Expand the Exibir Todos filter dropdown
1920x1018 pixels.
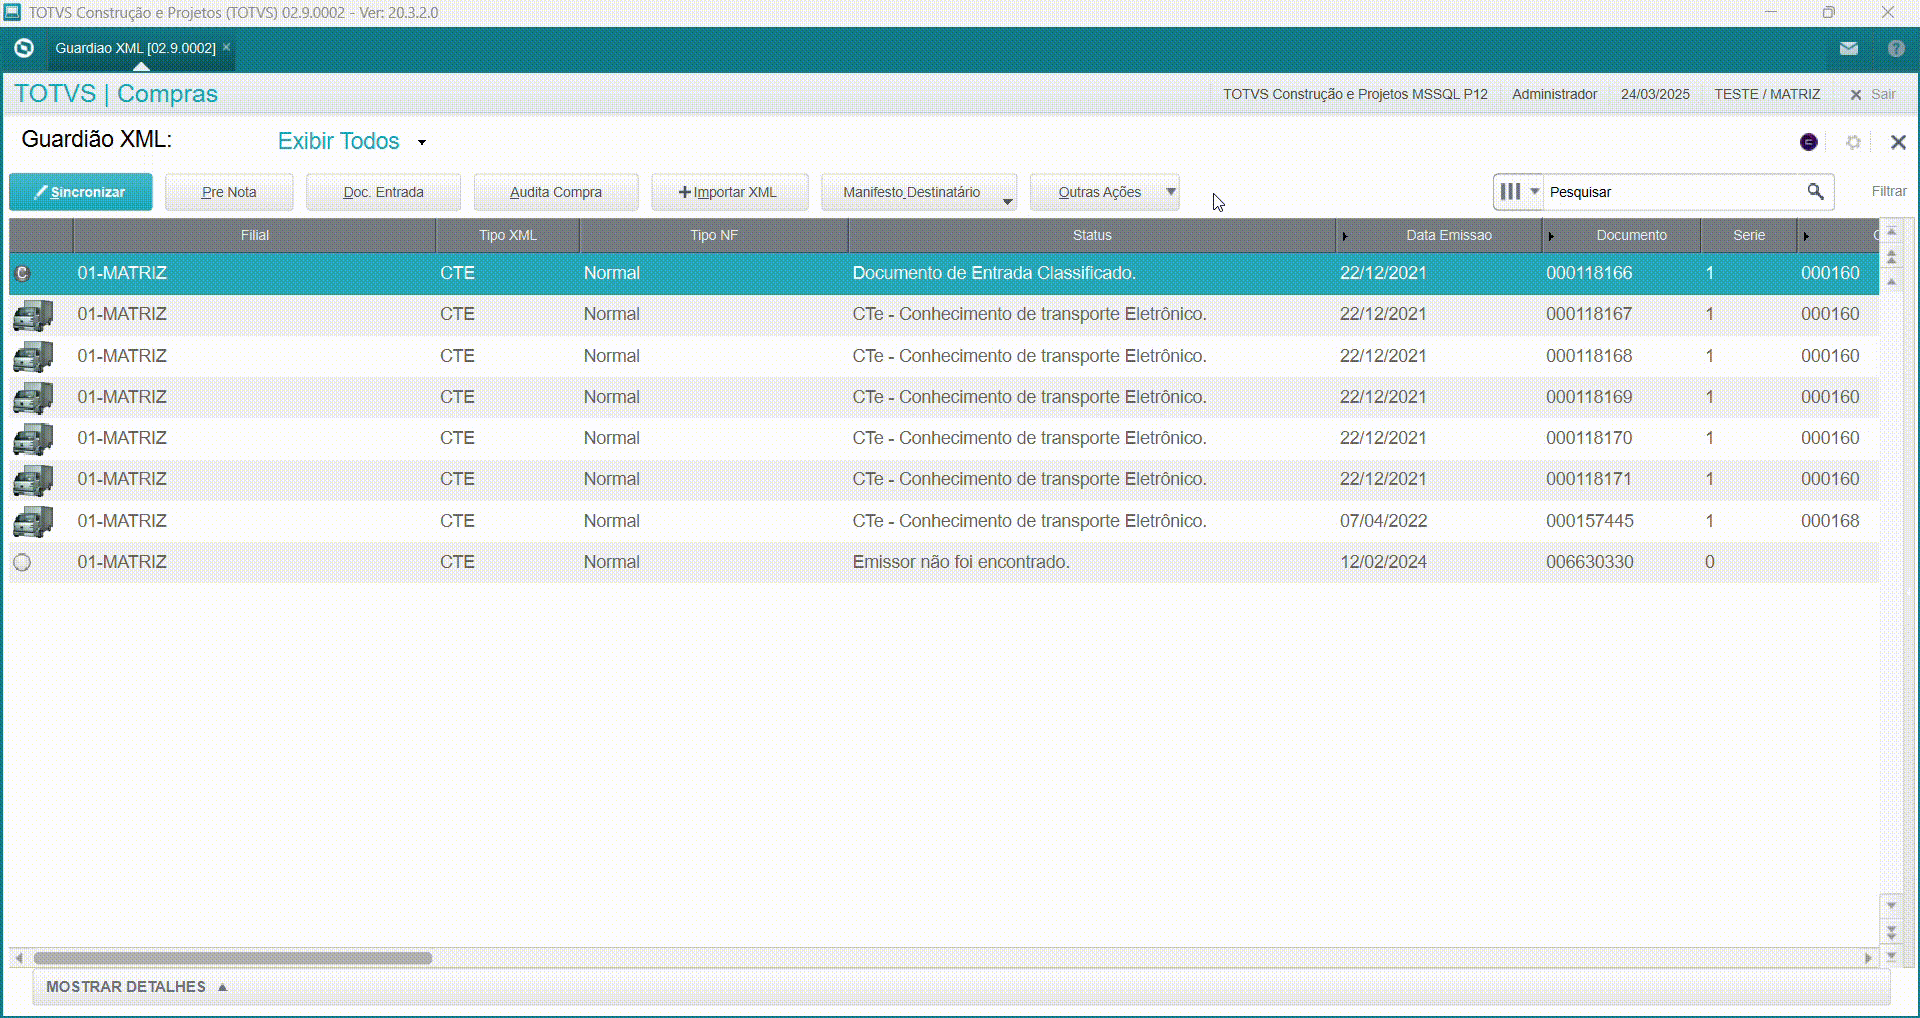point(422,142)
